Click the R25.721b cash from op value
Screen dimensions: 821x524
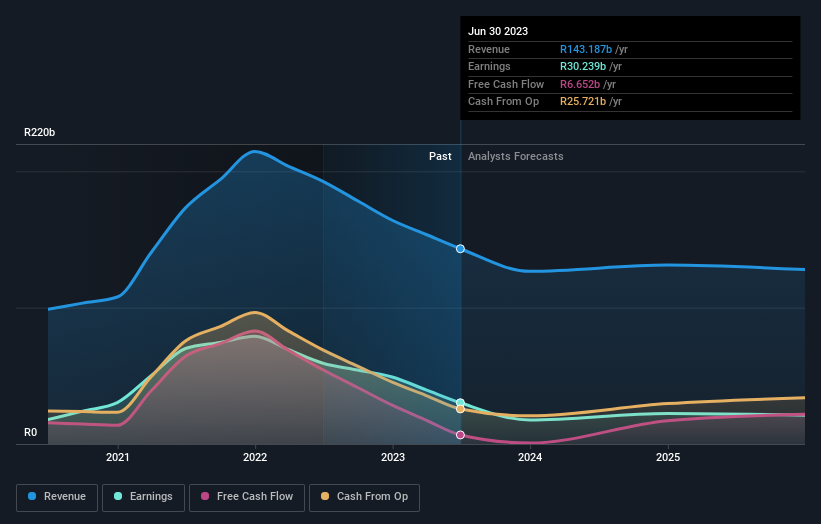(x=583, y=102)
